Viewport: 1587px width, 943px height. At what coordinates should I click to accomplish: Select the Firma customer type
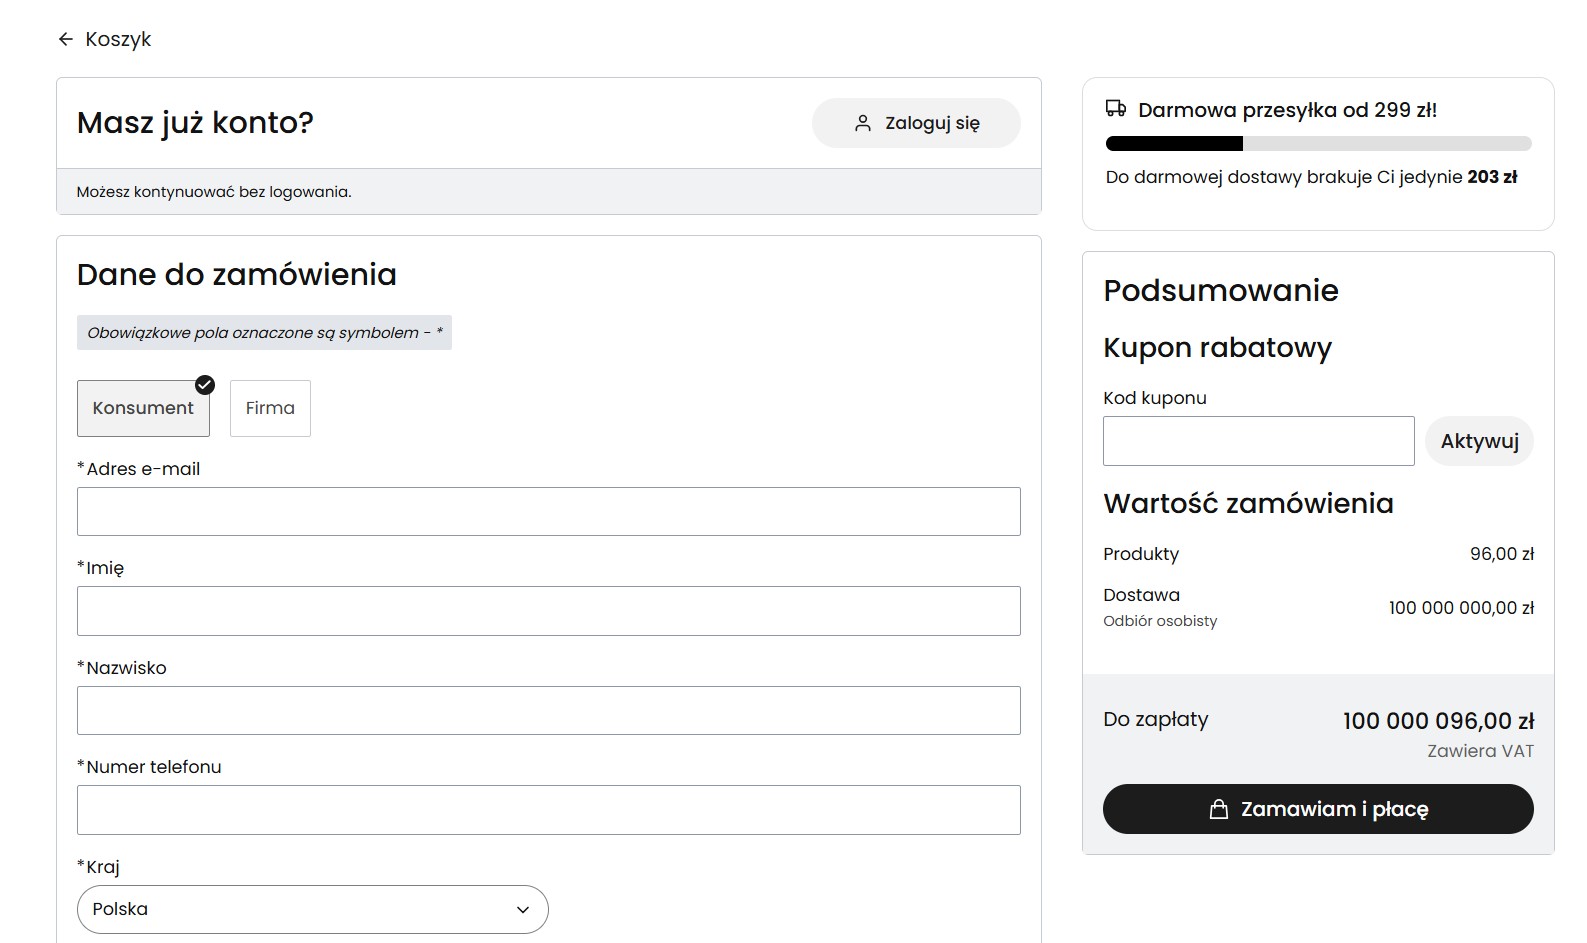click(270, 408)
